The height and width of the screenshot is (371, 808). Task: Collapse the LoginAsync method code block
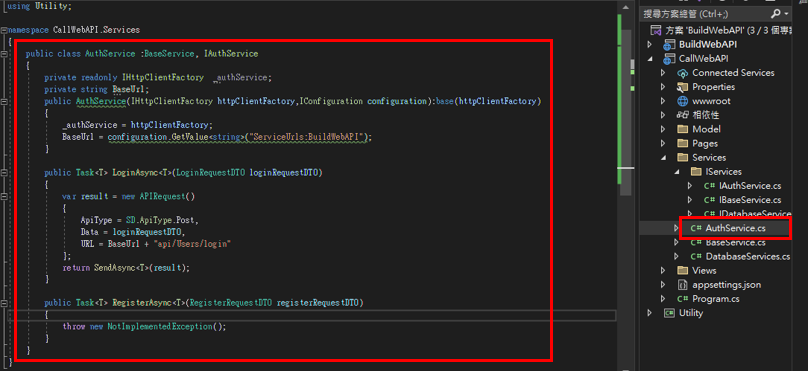click(x=4, y=173)
